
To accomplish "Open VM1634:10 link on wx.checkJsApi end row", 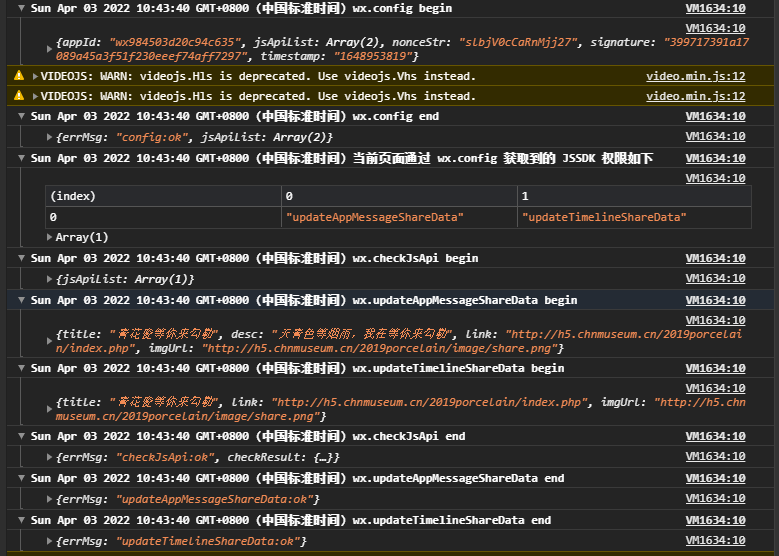I will (x=715, y=436).
